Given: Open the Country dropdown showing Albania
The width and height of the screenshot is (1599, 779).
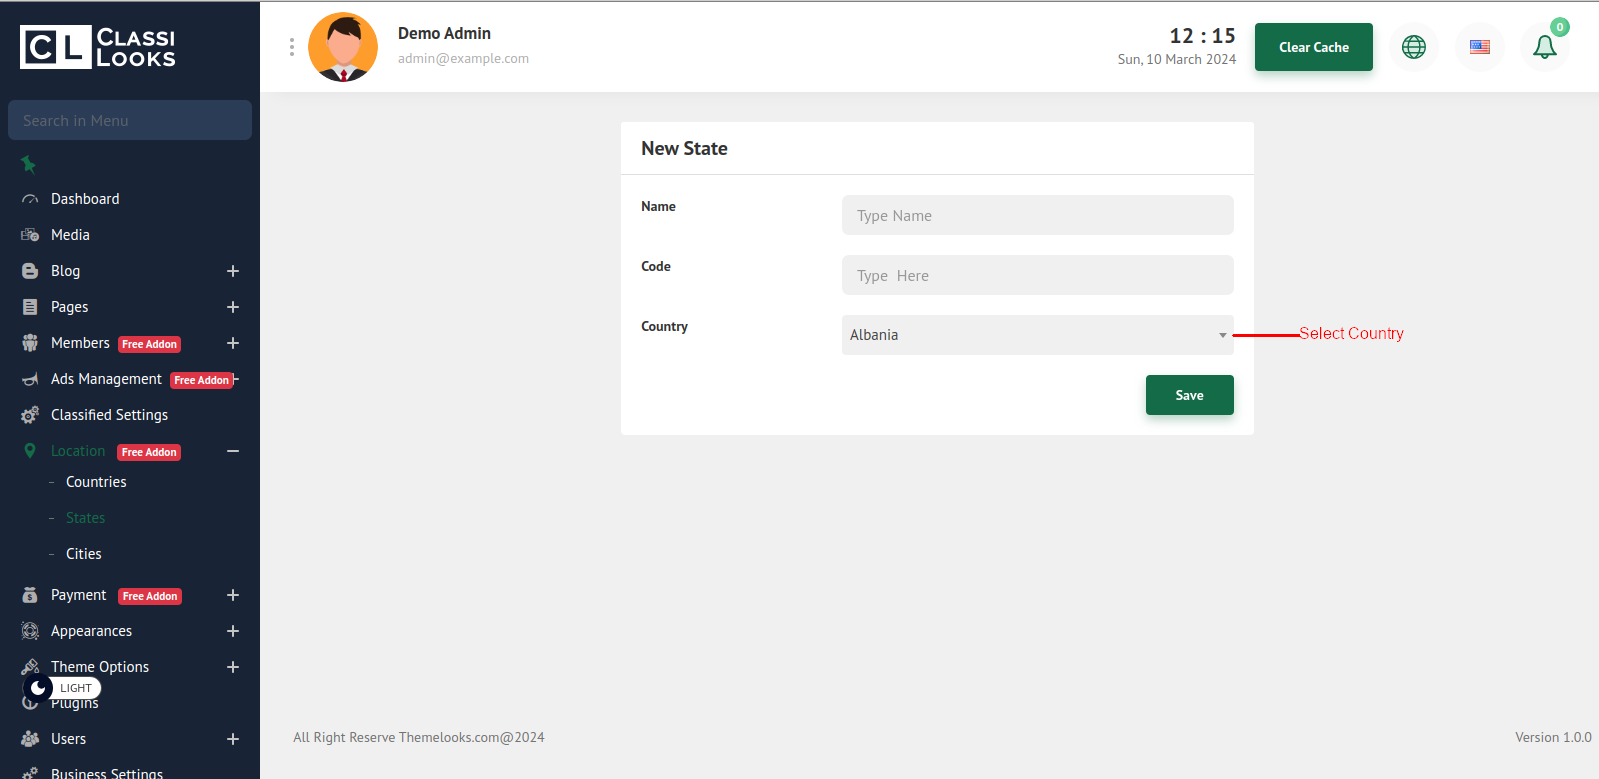Looking at the screenshot, I should pyautogui.click(x=1037, y=335).
